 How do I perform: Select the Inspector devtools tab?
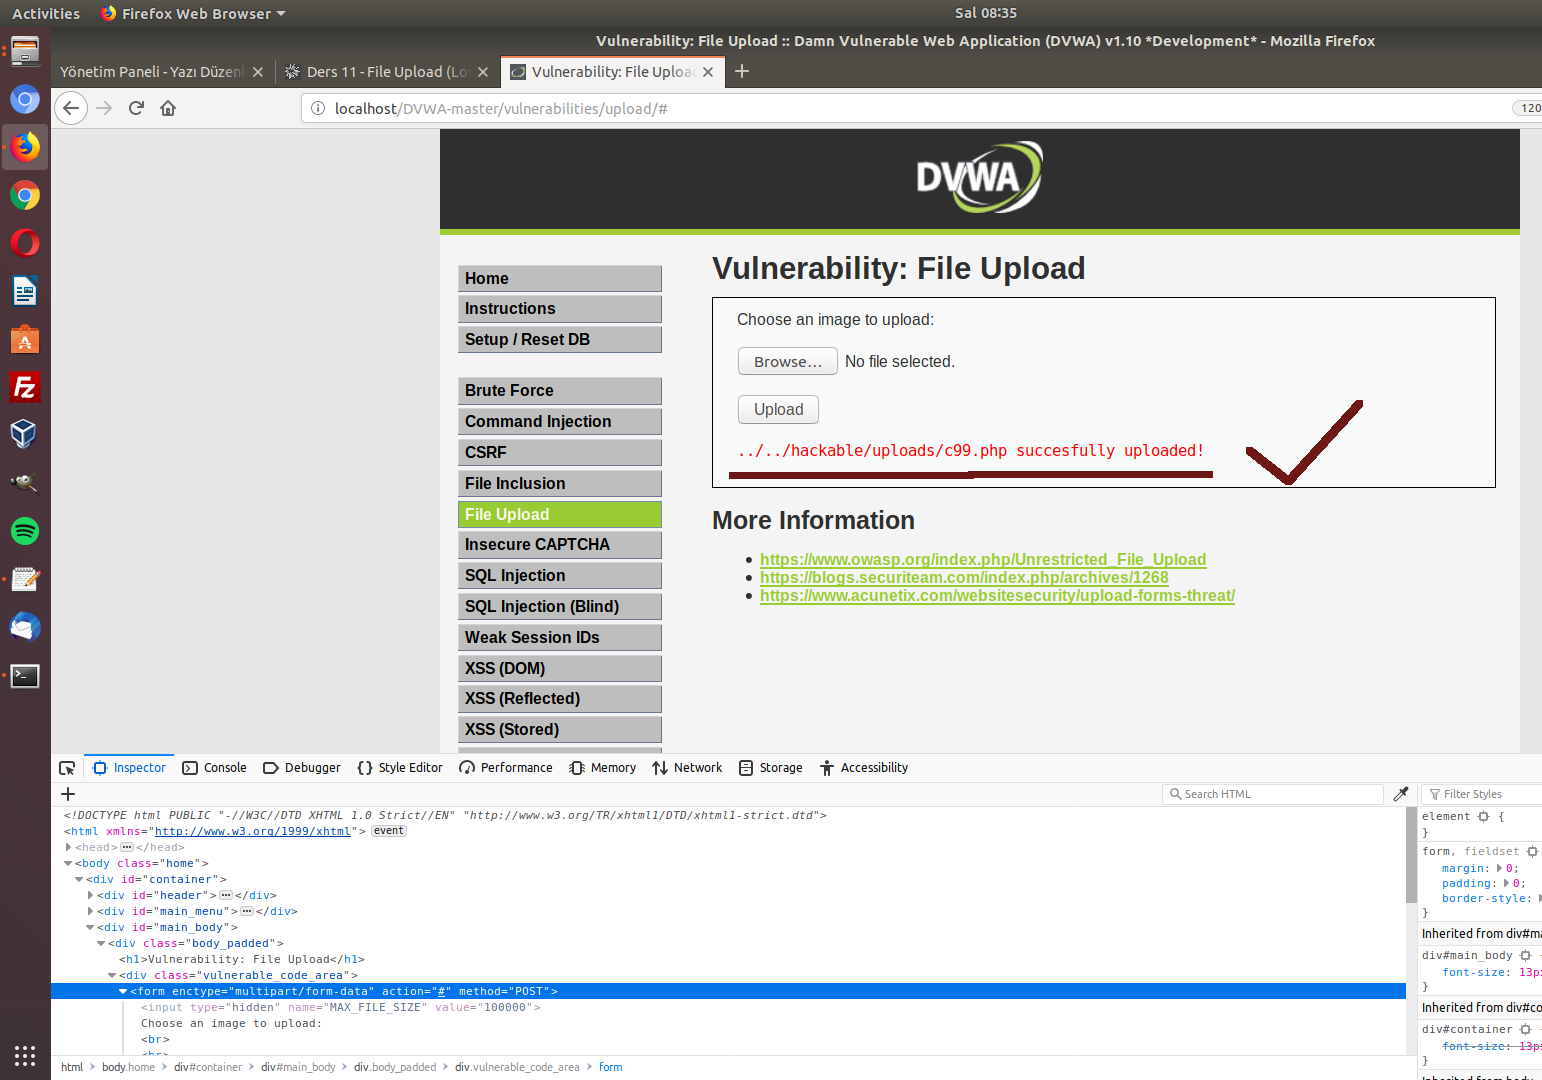[x=129, y=768]
